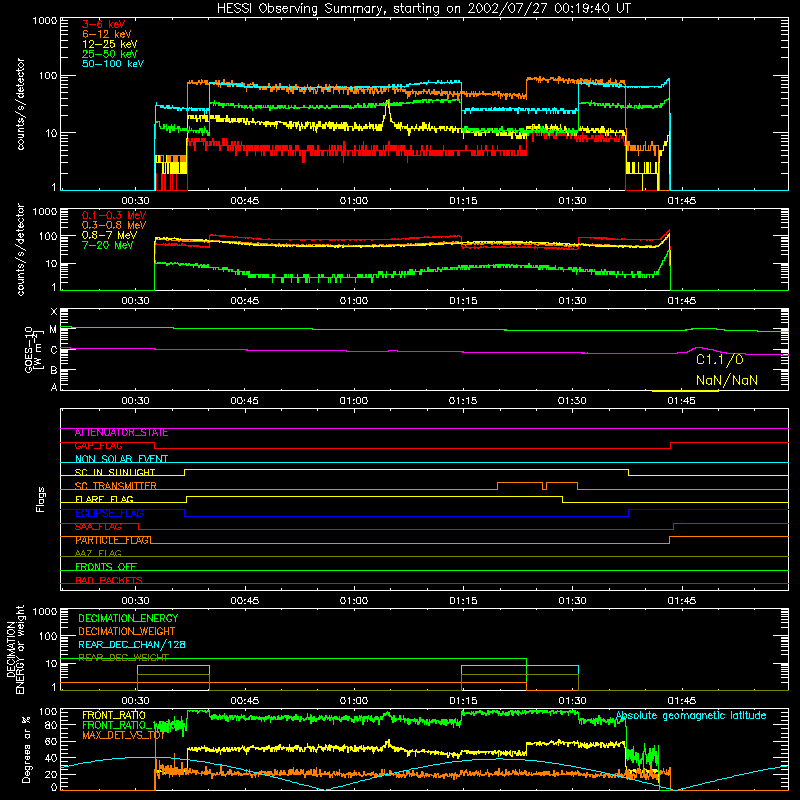This screenshot has height=800, width=800.
Task: Click the DECIMATION_WEIGHT legend label
Action: click(127, 631)
